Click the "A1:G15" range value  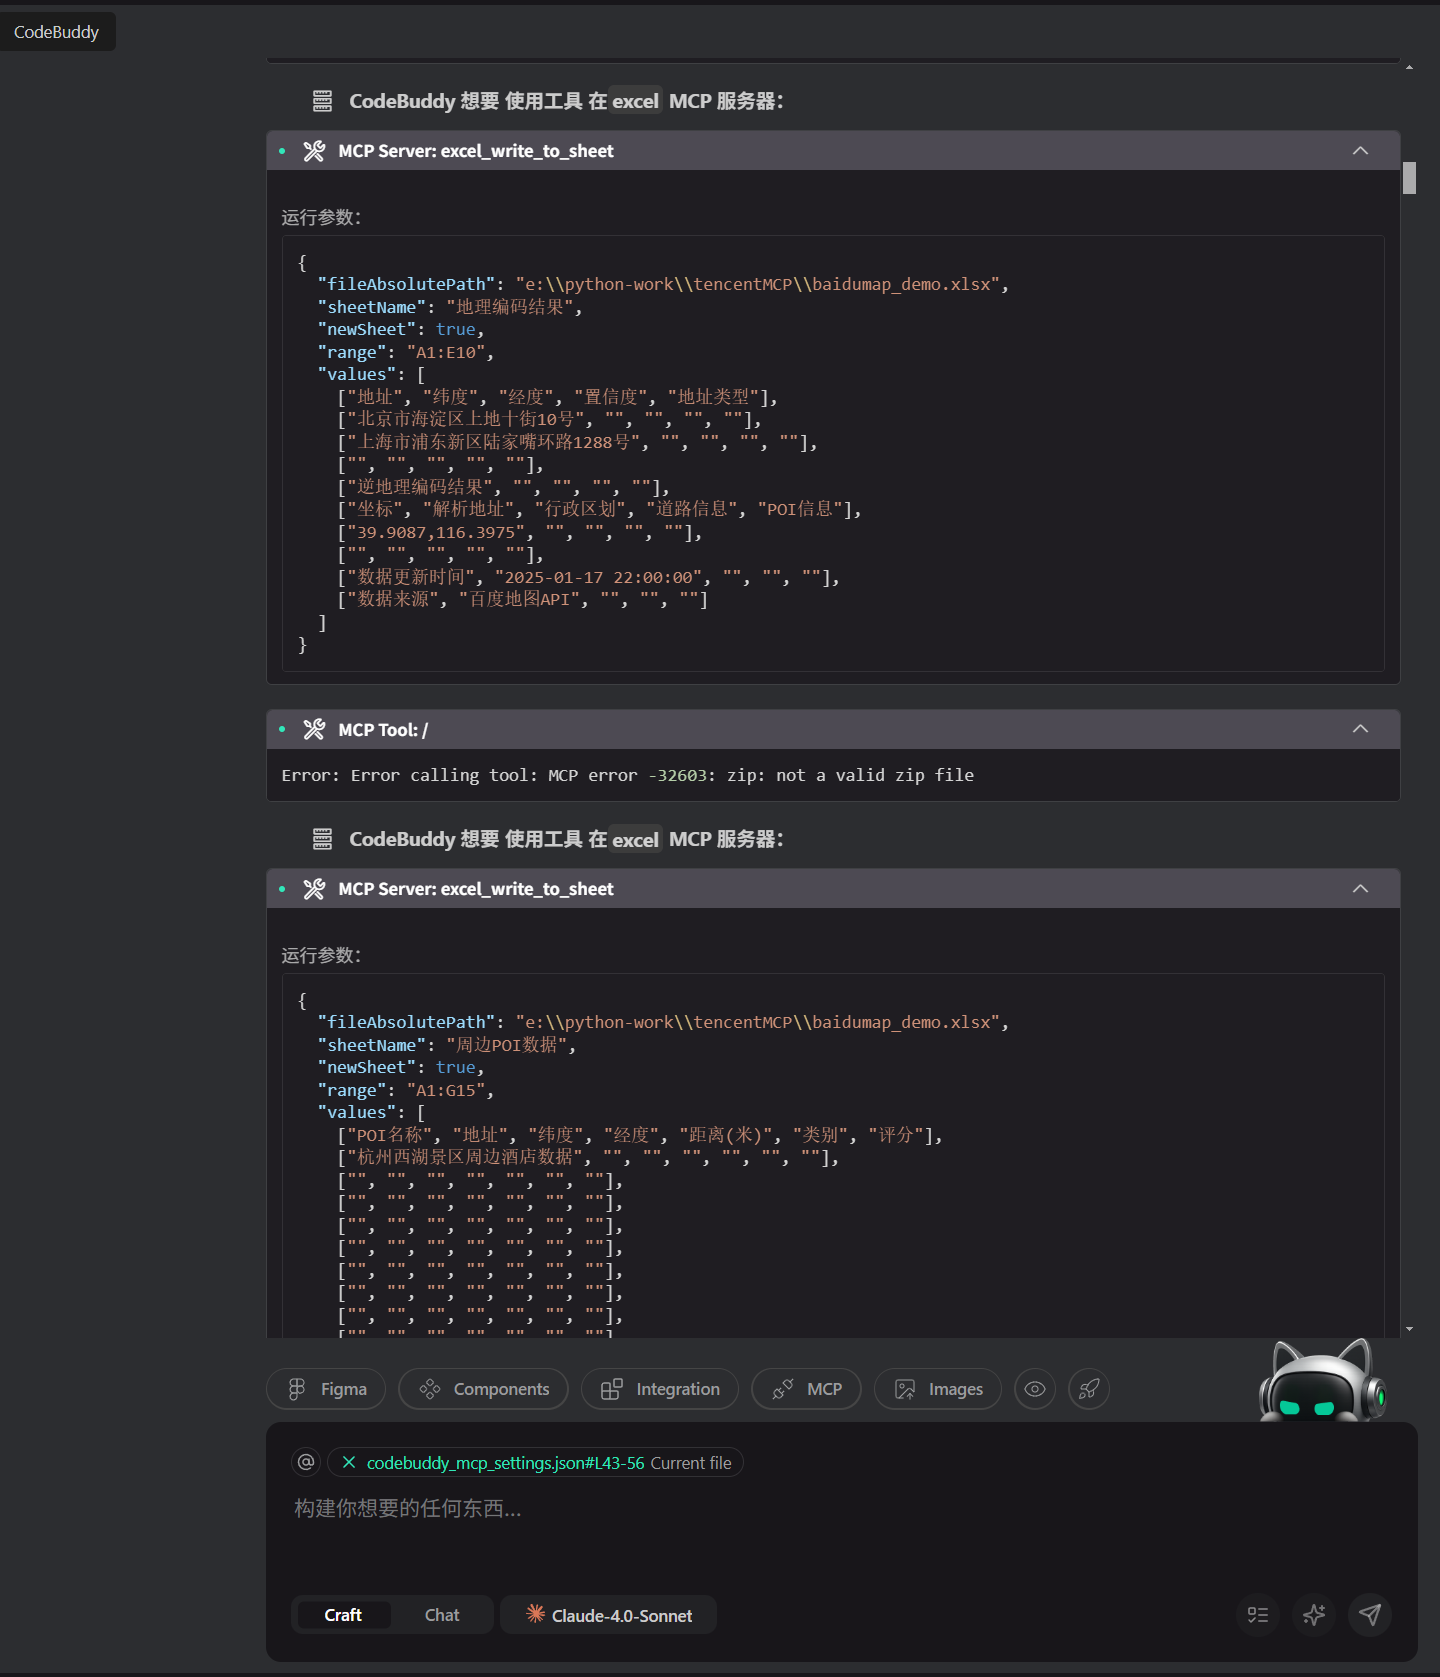[x=446, y=1090]
